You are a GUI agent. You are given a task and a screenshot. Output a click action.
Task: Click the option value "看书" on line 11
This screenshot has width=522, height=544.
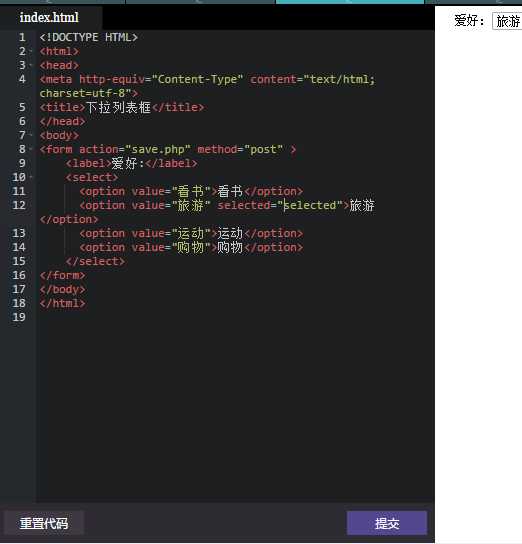(x=191, y=192)
